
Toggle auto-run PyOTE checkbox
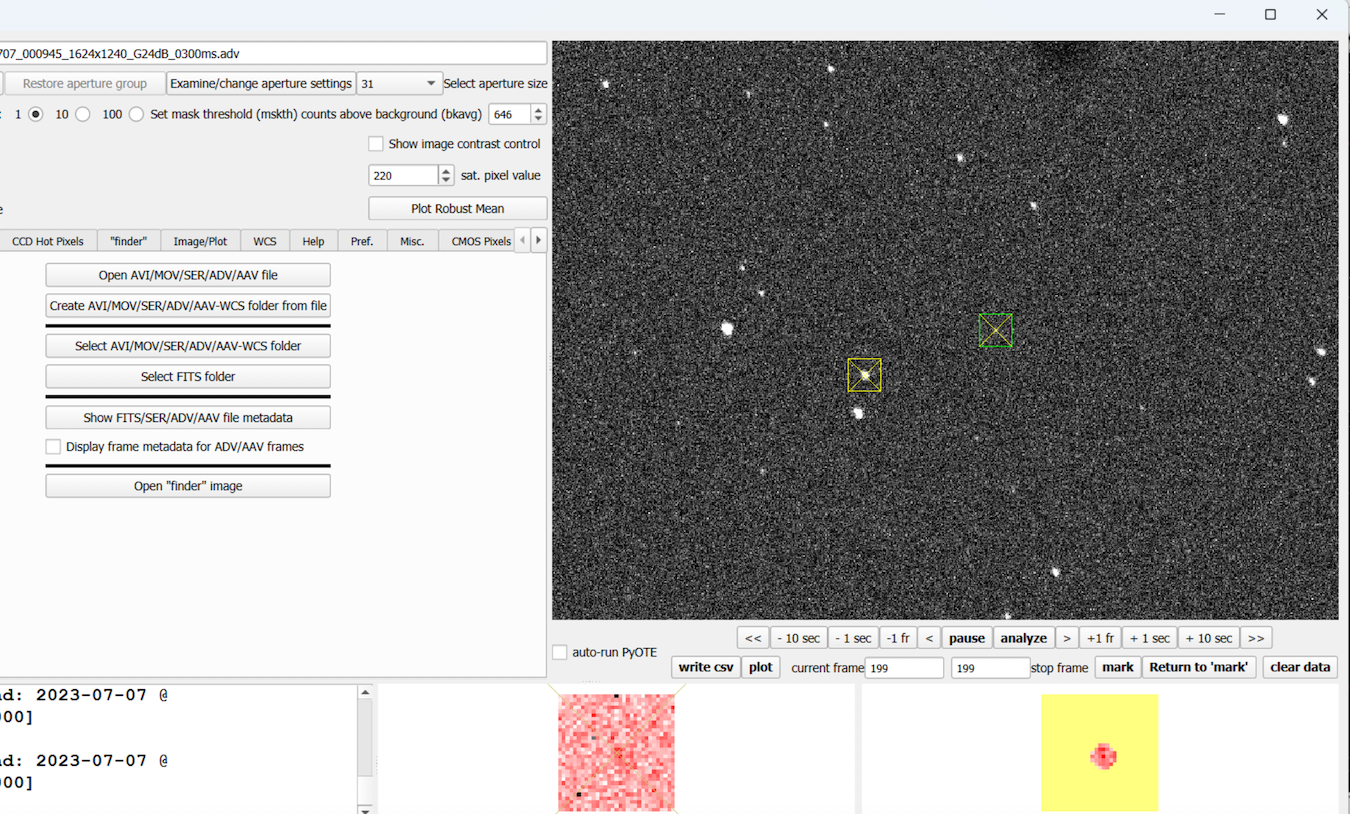560,652
